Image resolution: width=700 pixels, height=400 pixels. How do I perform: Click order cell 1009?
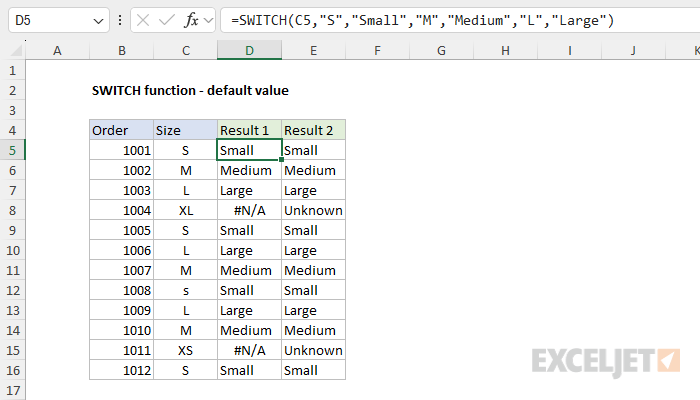coord(121,310)
